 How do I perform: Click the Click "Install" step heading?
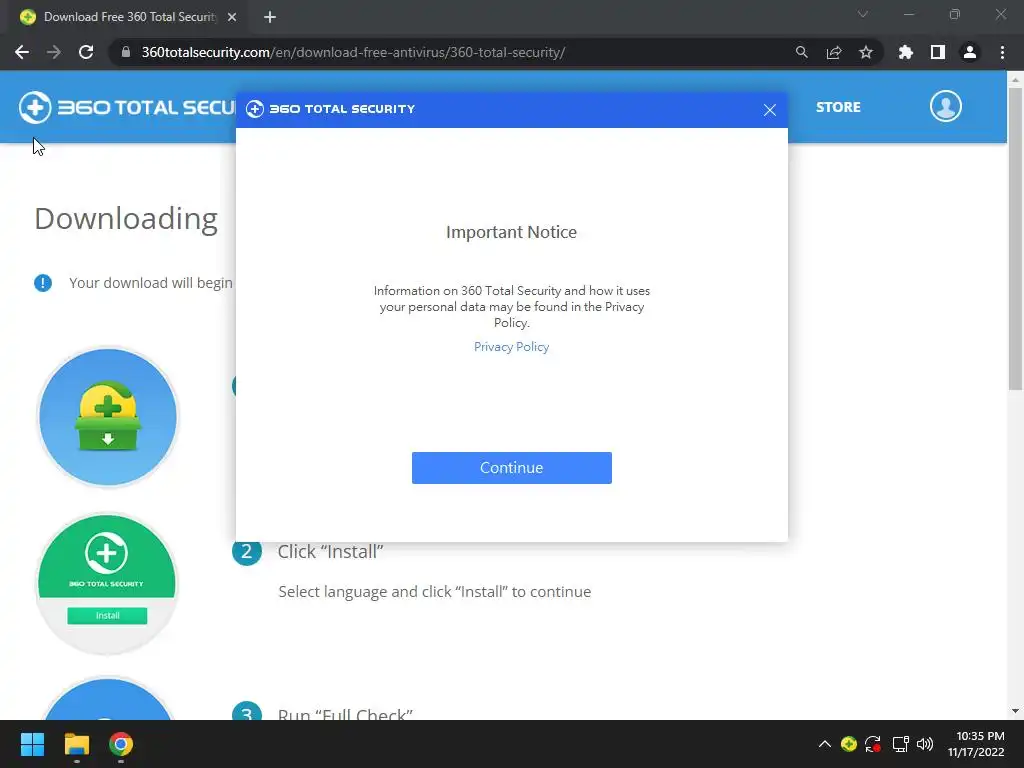330,552
